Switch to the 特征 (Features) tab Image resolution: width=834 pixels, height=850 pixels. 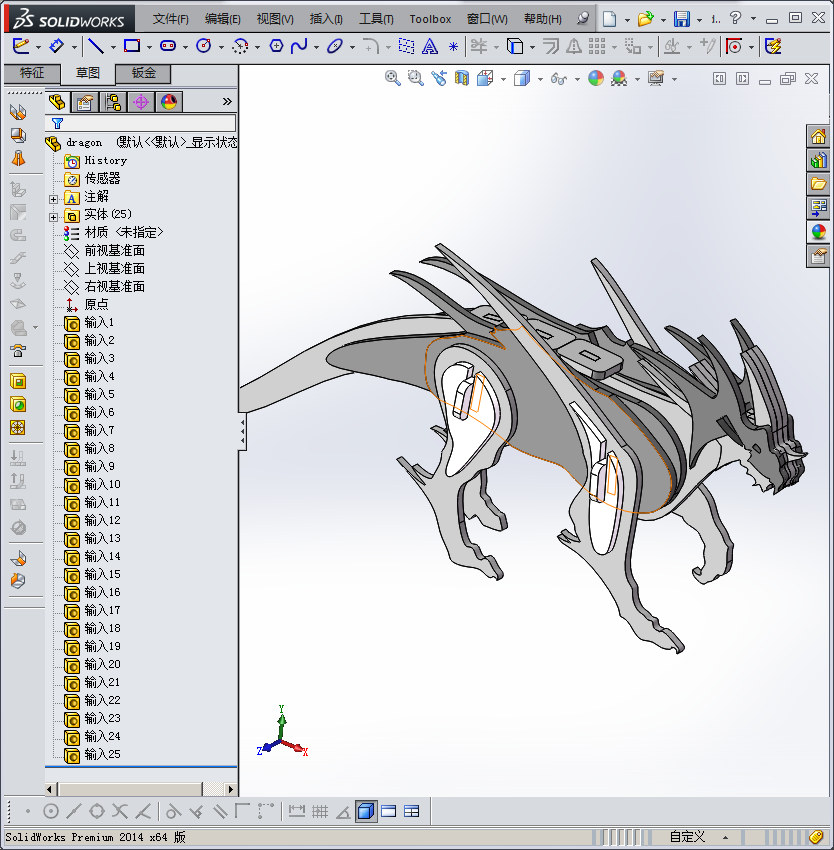coord(32,73)
